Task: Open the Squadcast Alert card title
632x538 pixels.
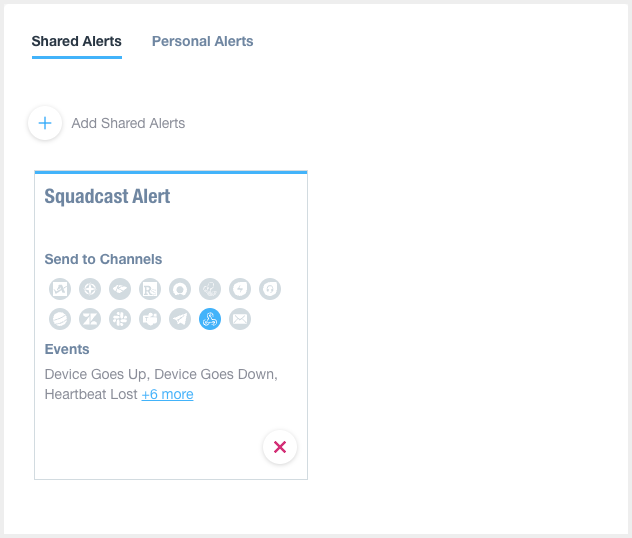Action: (107, 197)
